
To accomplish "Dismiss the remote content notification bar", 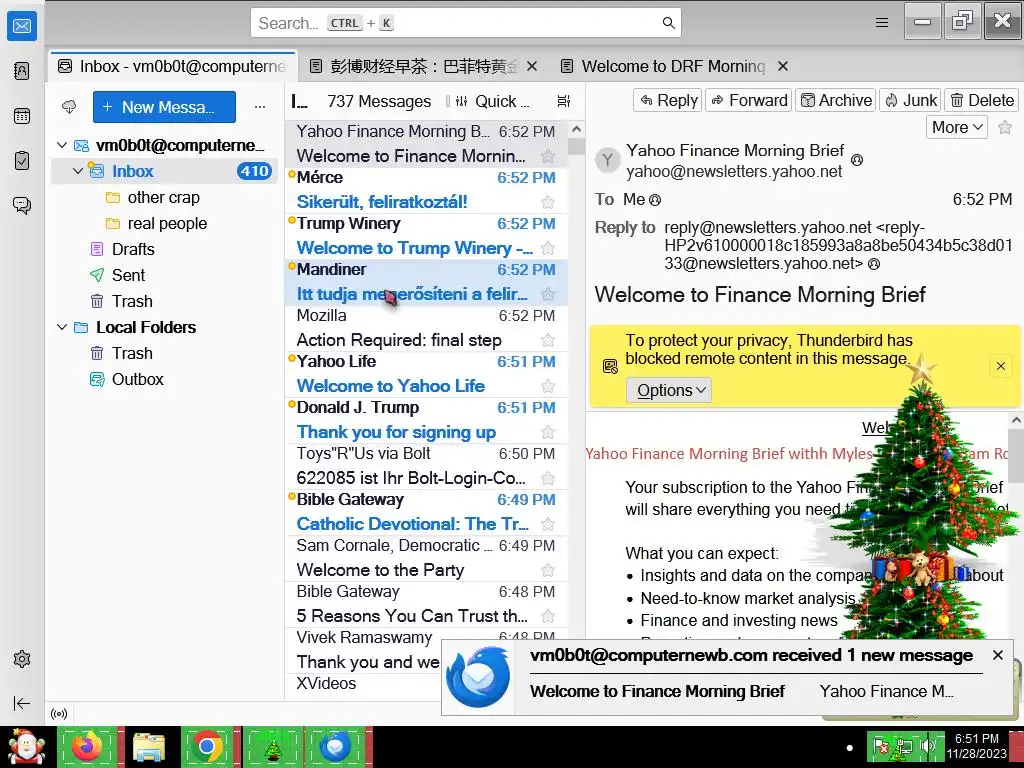I will point(1000,366).
